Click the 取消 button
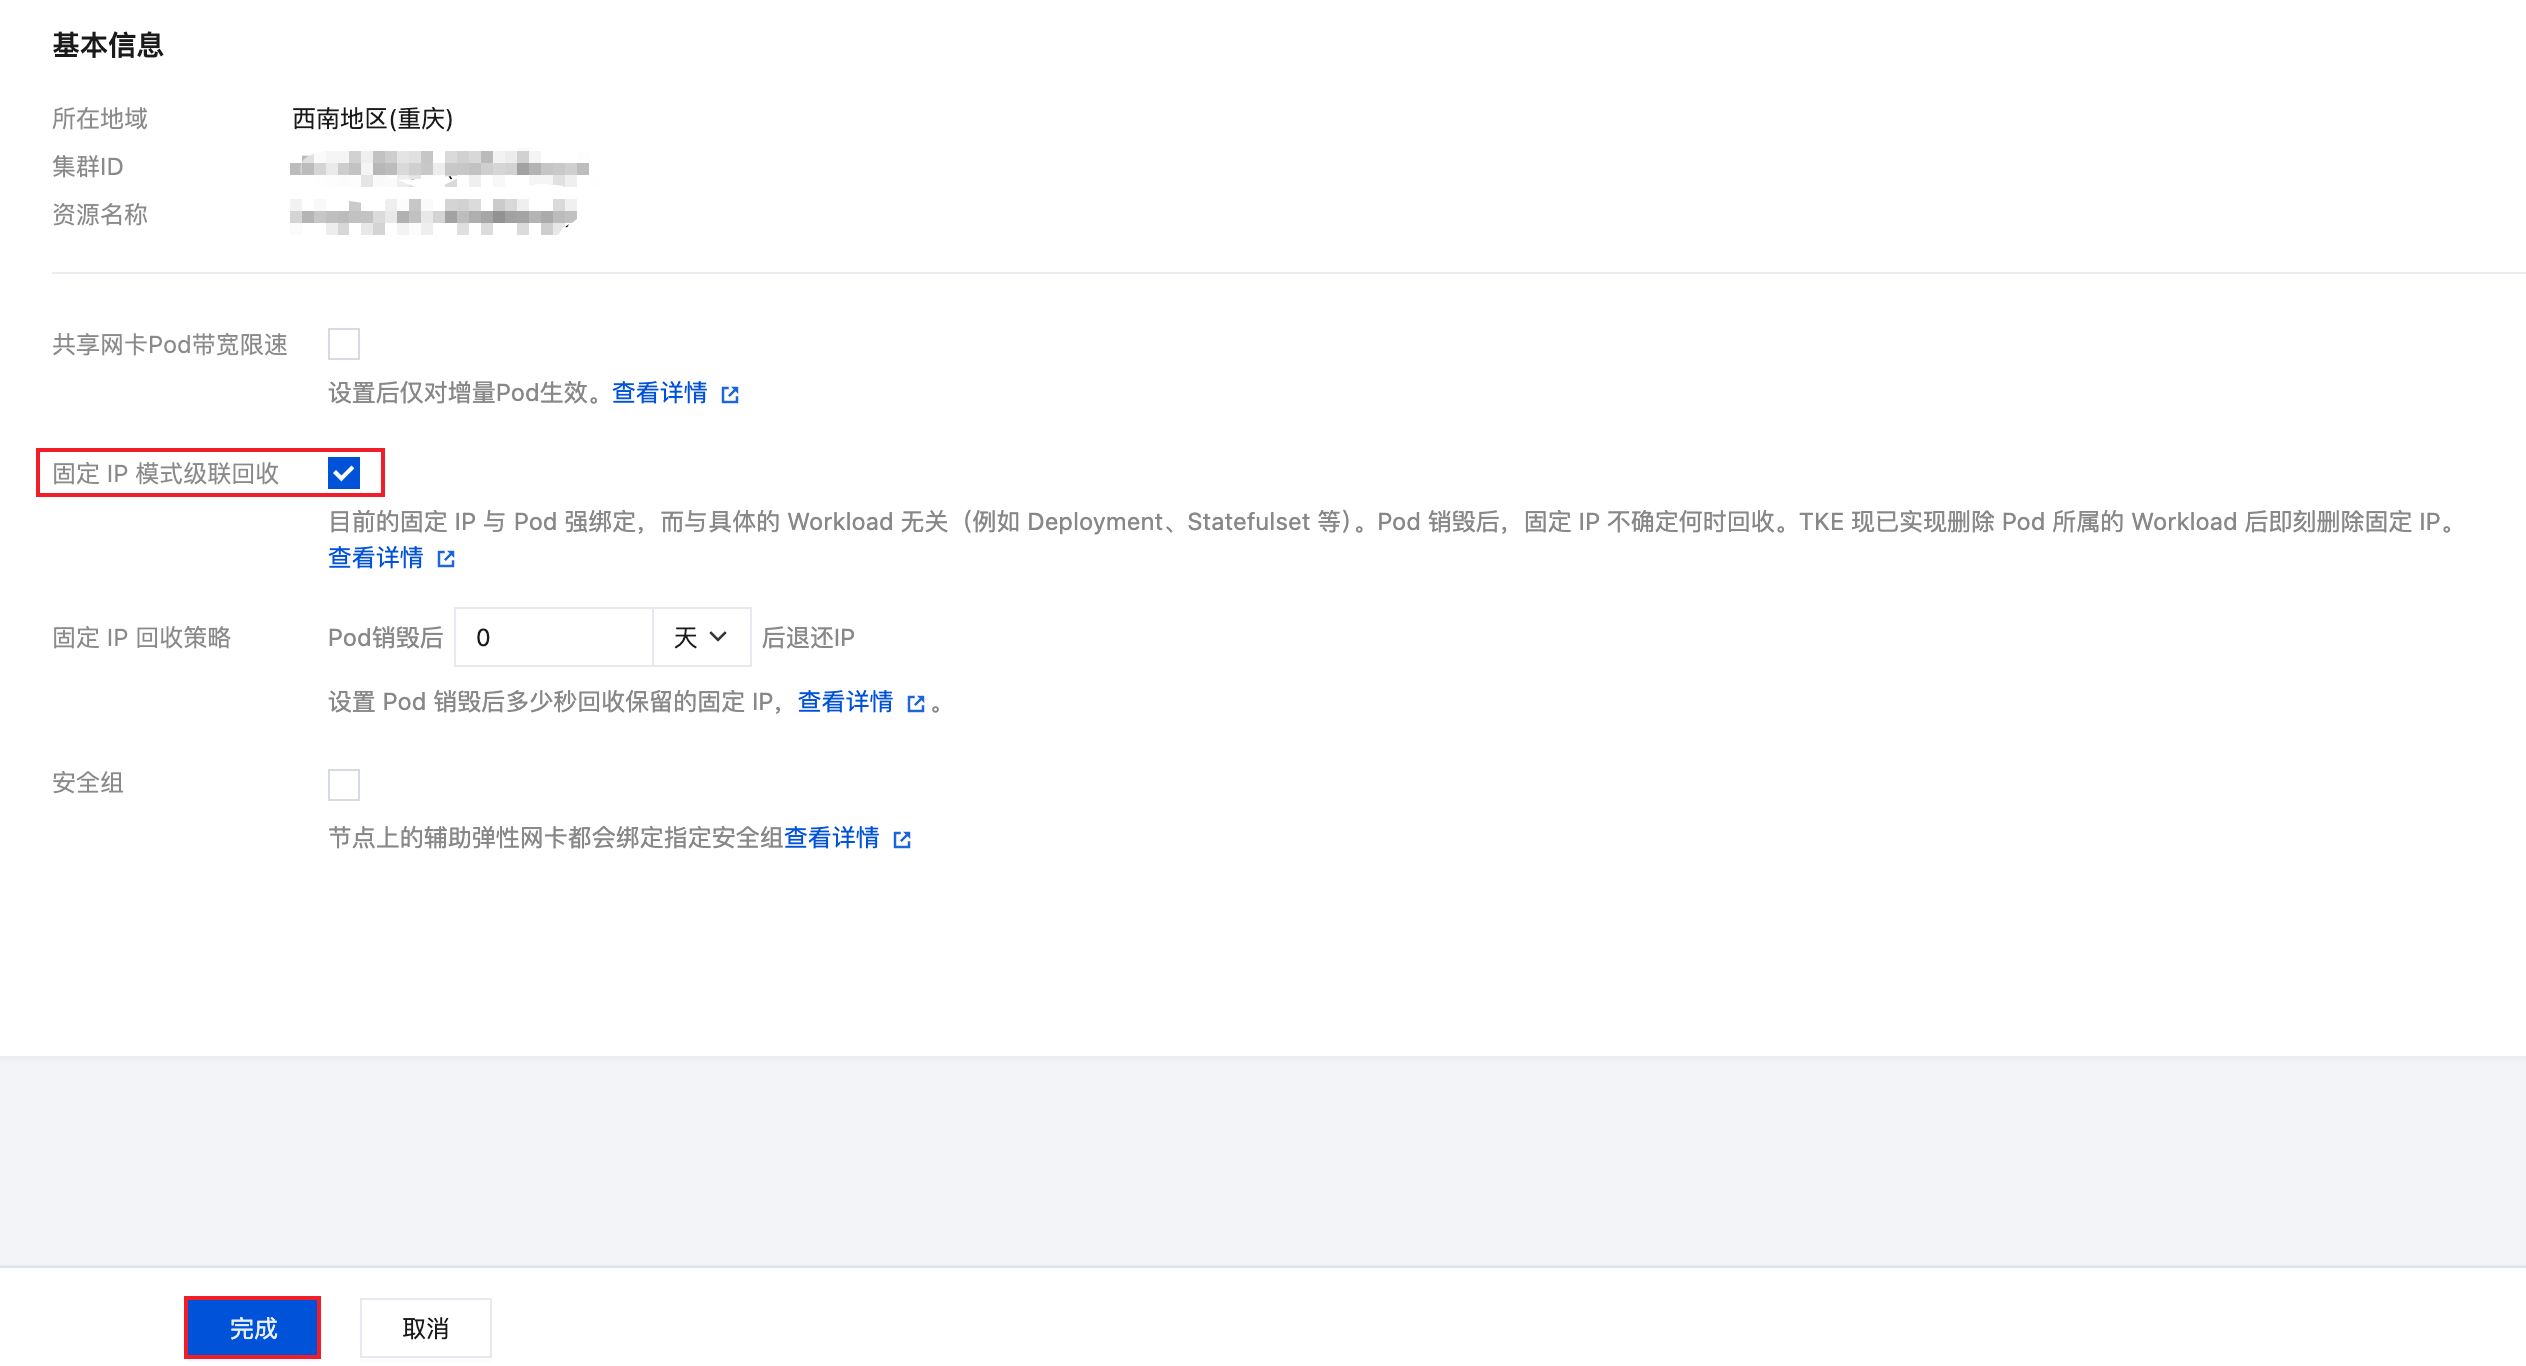Viewport: 2526px width, 1366px height. (x=425, y=1328)
